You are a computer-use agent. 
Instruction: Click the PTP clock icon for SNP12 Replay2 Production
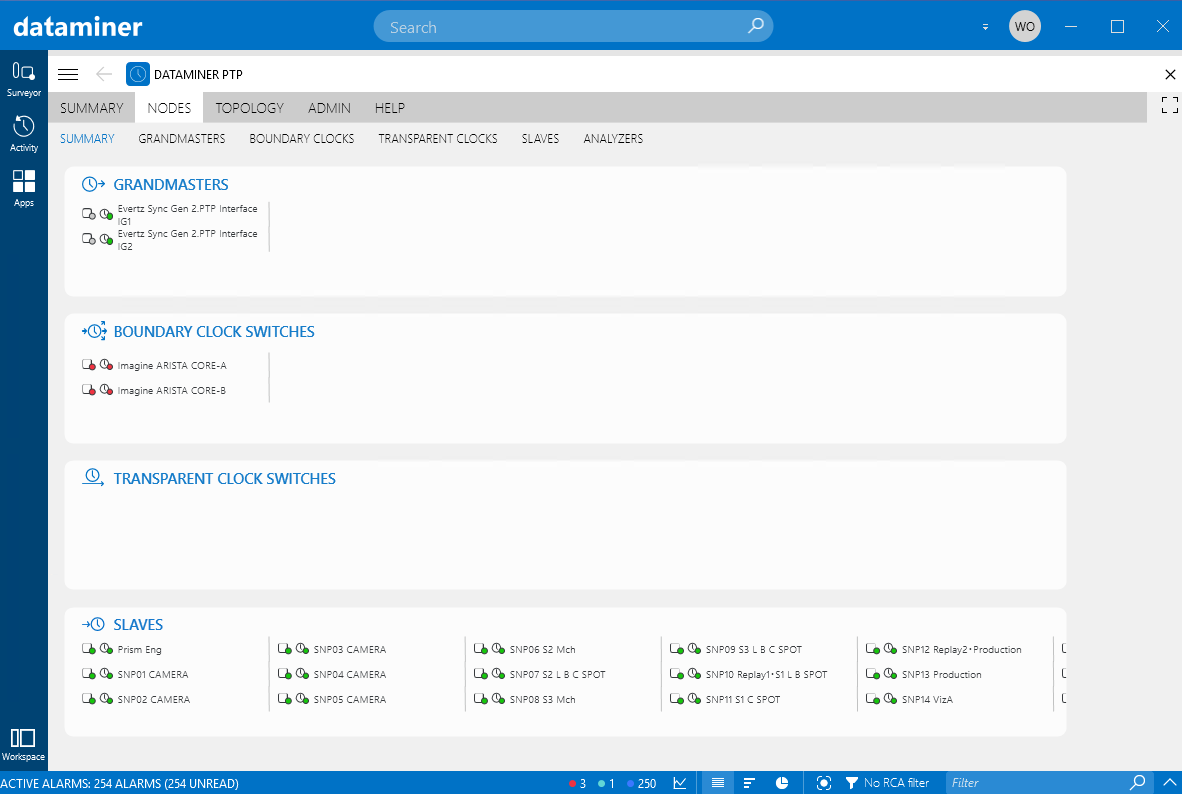pyautogui.click(x=890, y=648)
